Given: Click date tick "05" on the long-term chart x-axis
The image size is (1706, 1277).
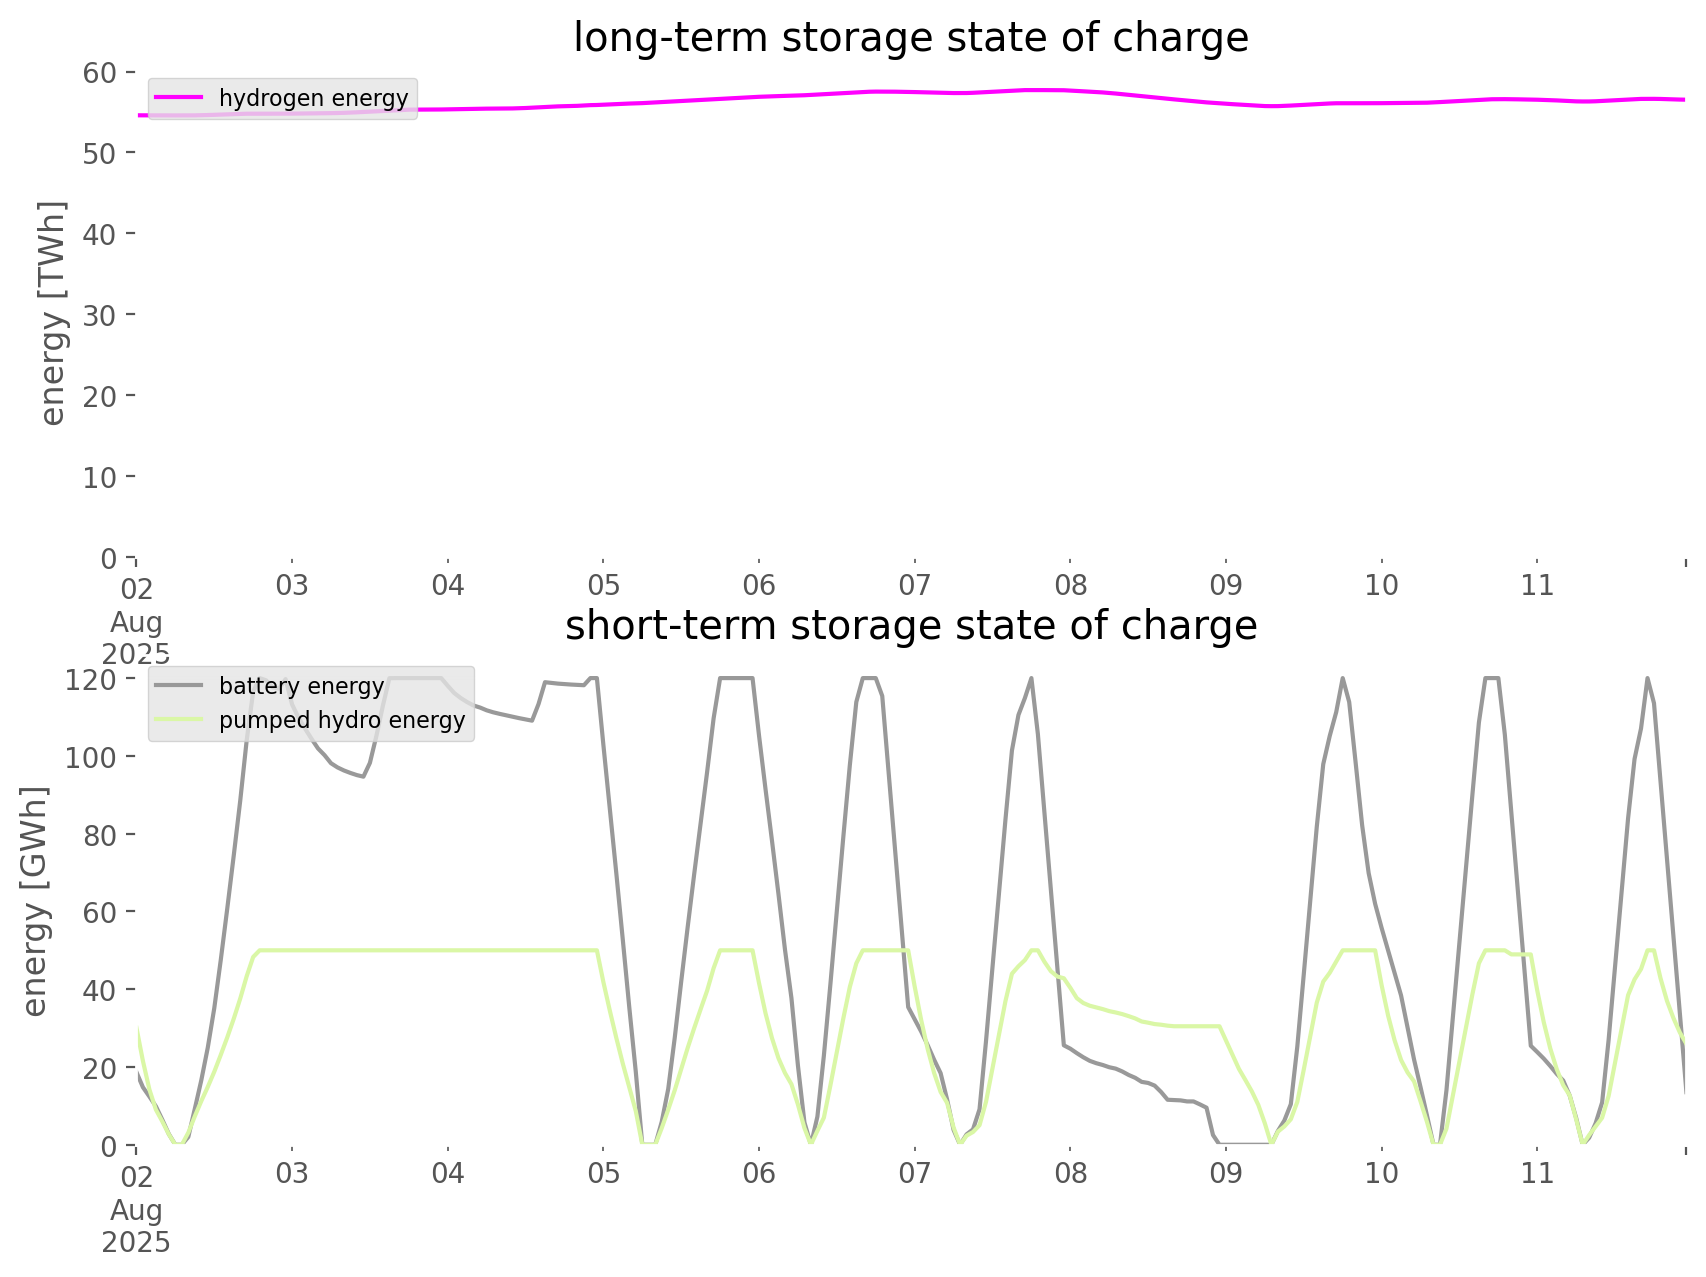Looking at the screenshot, I should [603, 586].
